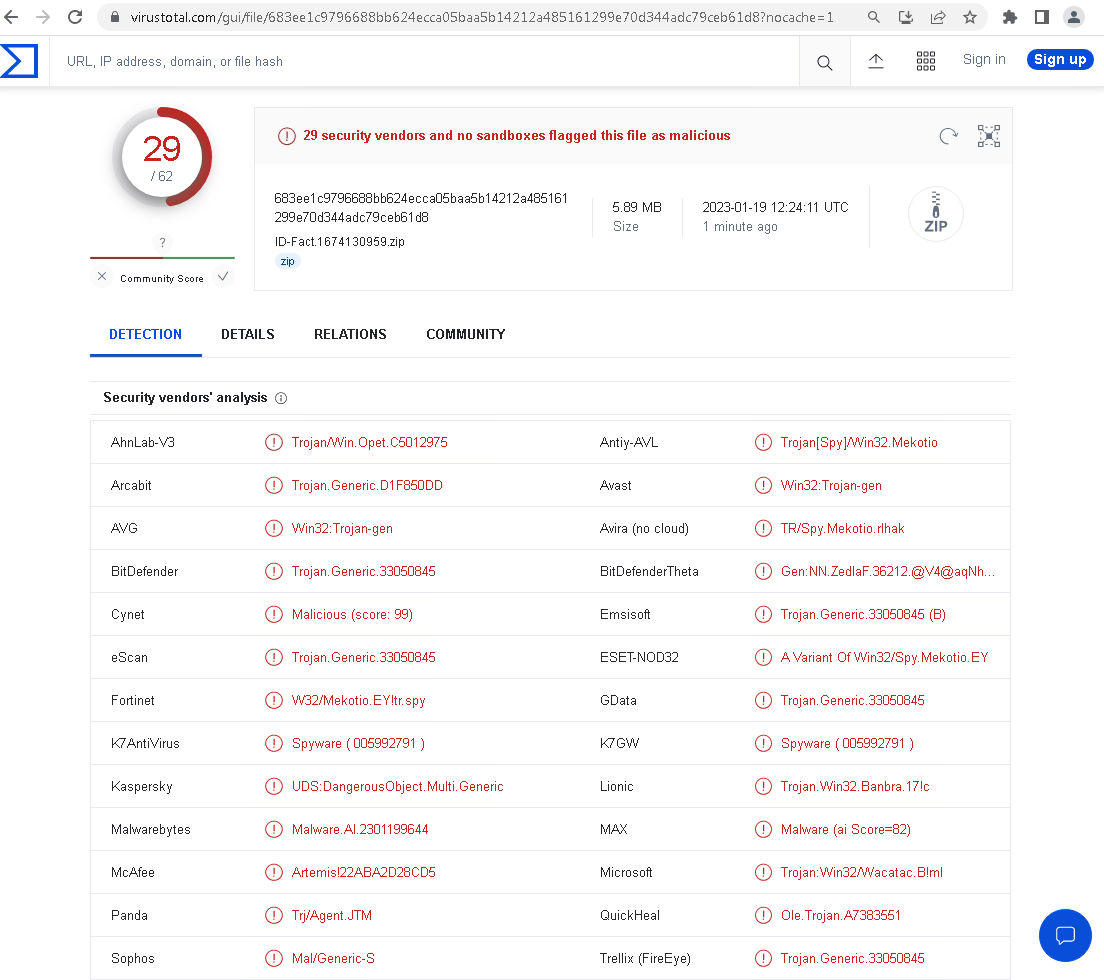Screen dimensions: 1104x980
Task: Click the VirusTotal logo icon
Action: tap(19, 61)
